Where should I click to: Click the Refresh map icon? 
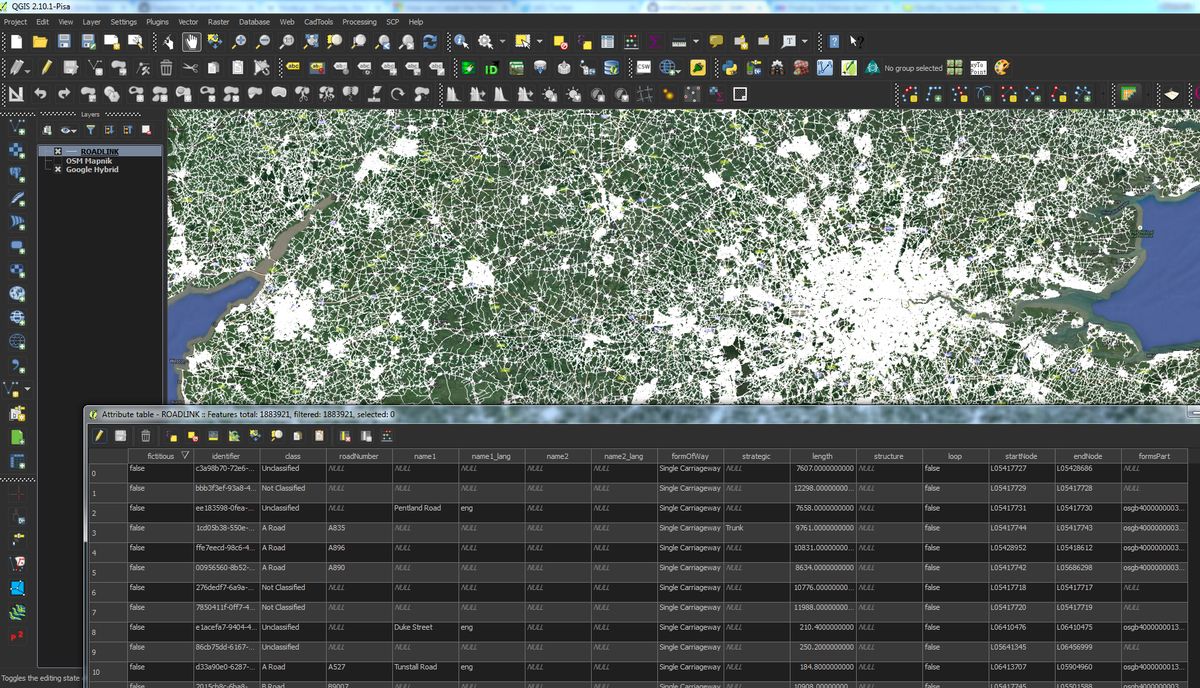point(430,41)
